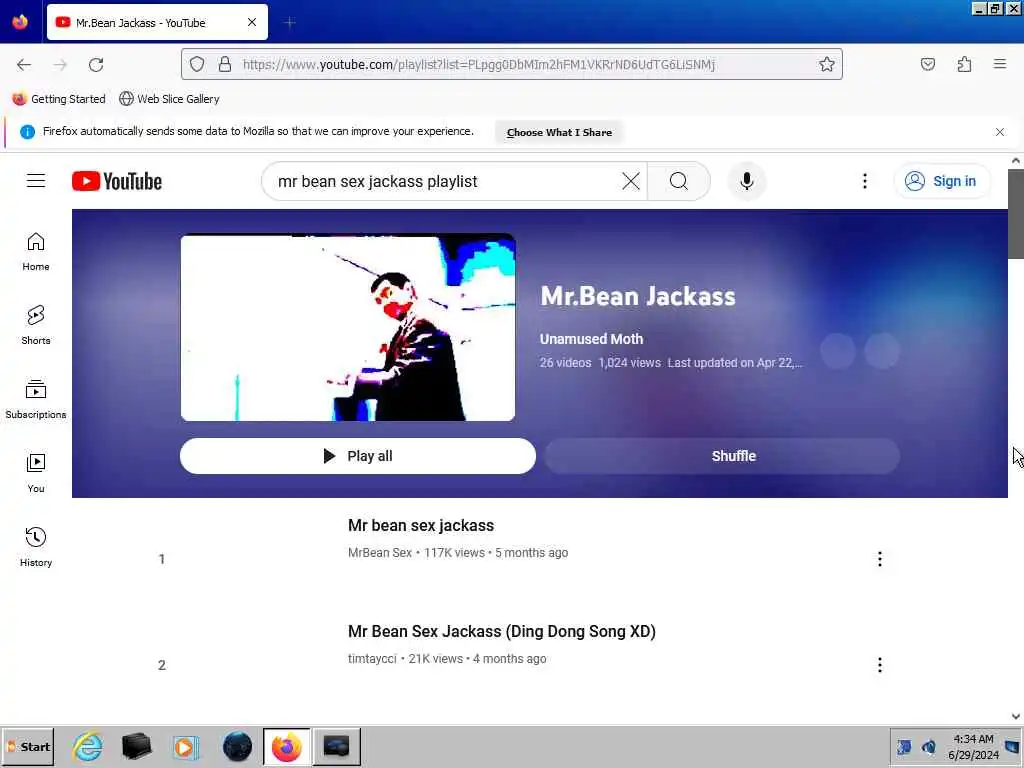Viewport: 1024px width, 768px height.
Task: Click the Firefox taskbar button
Action: tap(287, 746)
